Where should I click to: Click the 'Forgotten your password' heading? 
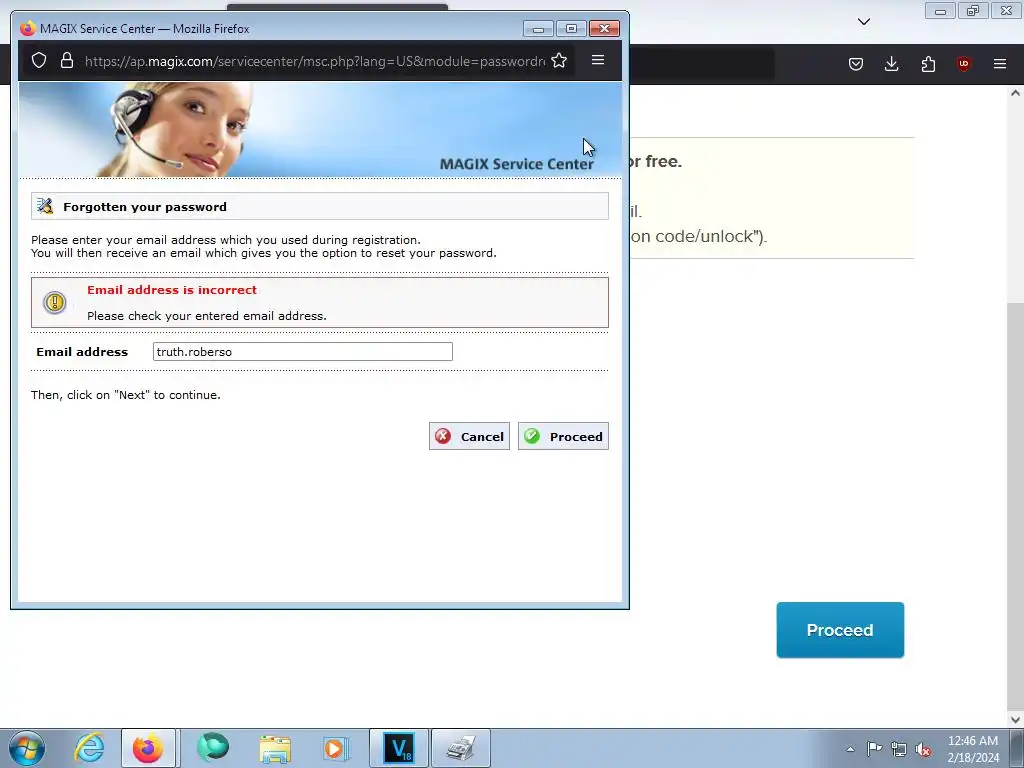pyautogui.click(x=145, y=207)
